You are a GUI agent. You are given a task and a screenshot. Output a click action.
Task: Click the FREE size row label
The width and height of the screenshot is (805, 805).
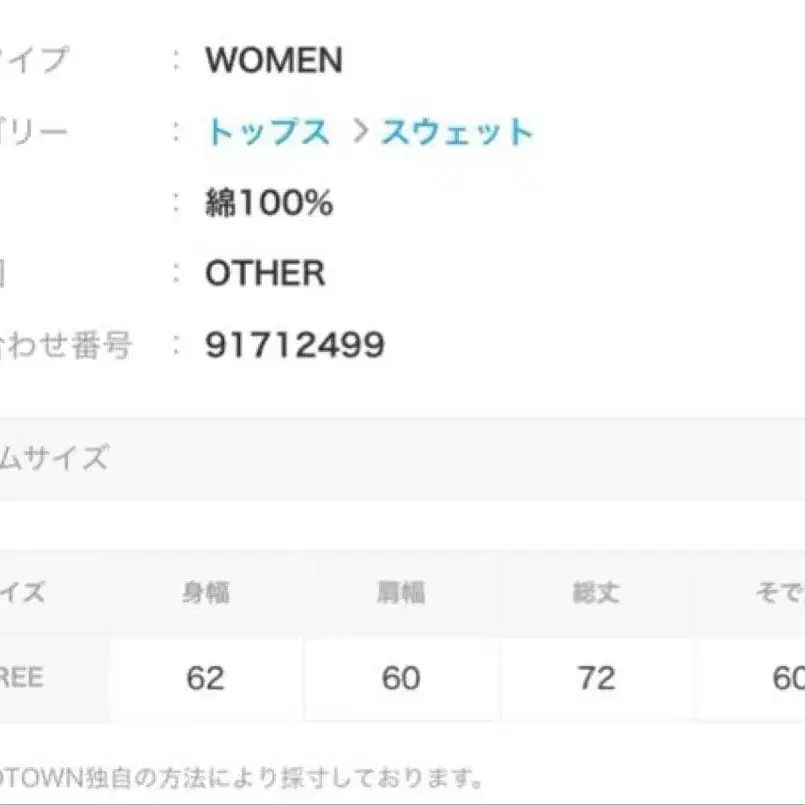(x=22, y=678)
